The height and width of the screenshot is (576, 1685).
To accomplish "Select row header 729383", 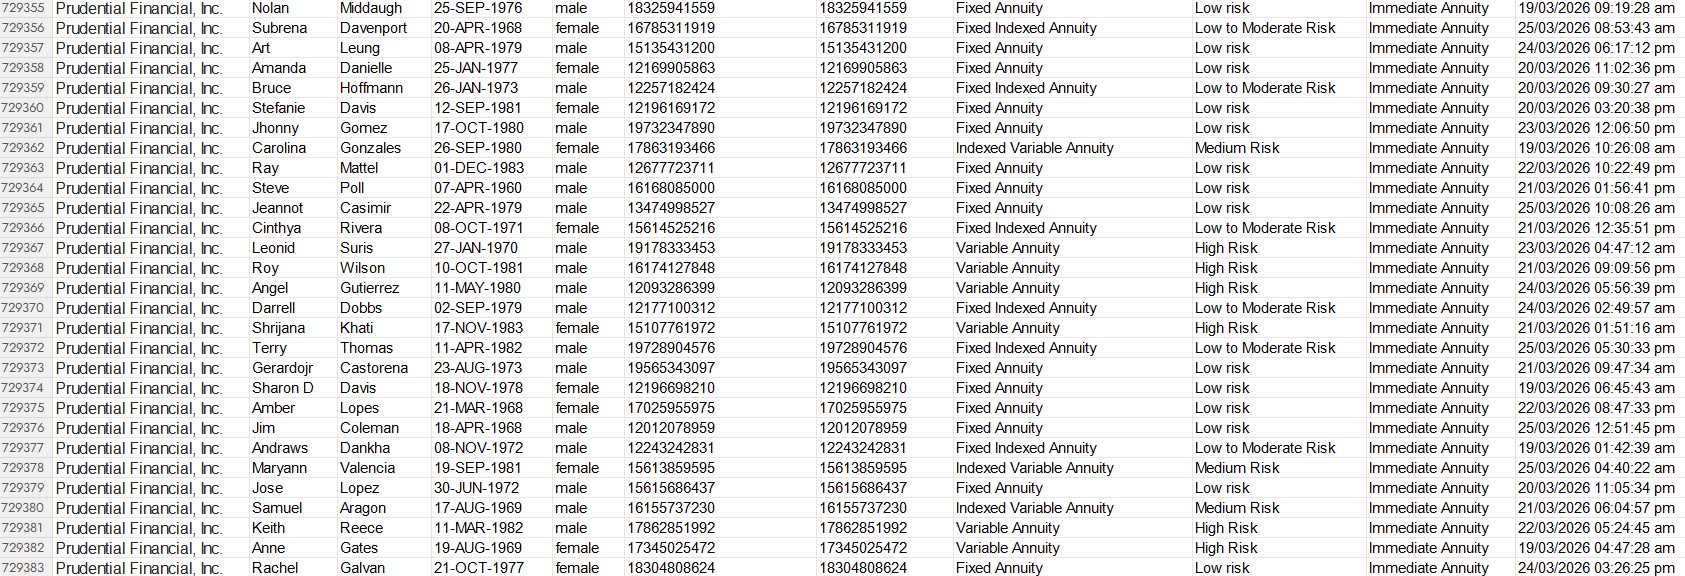I will [x=23, y=568].
